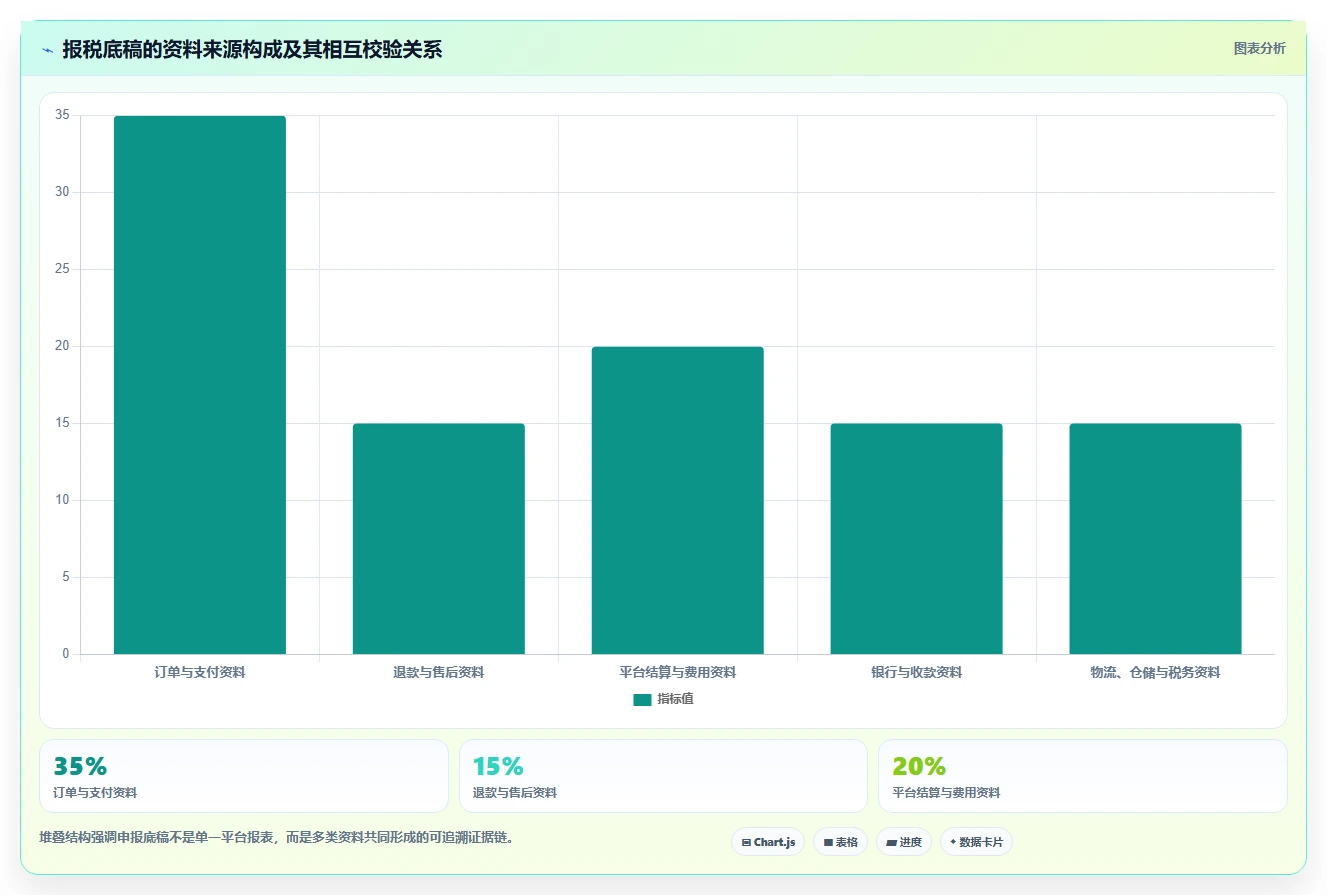Viewport: 1327px width, 895px height.
Task: Click the 退款与售后资料 caption under 15%
Action: pyautogui.click(x=515, y=793)
